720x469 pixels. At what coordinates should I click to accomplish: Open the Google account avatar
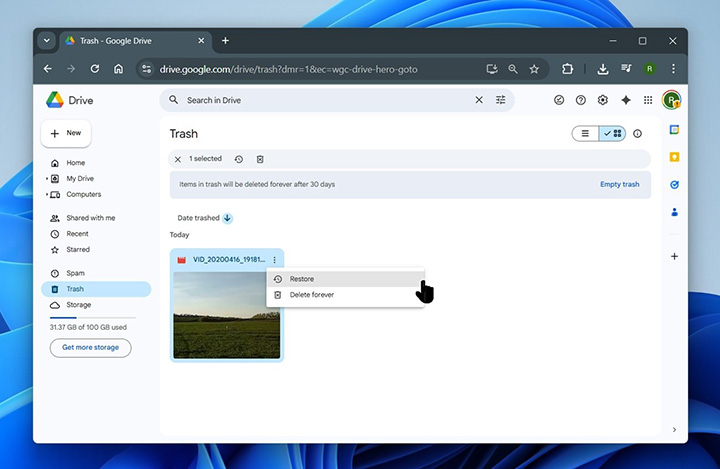[x=671, y=100]
